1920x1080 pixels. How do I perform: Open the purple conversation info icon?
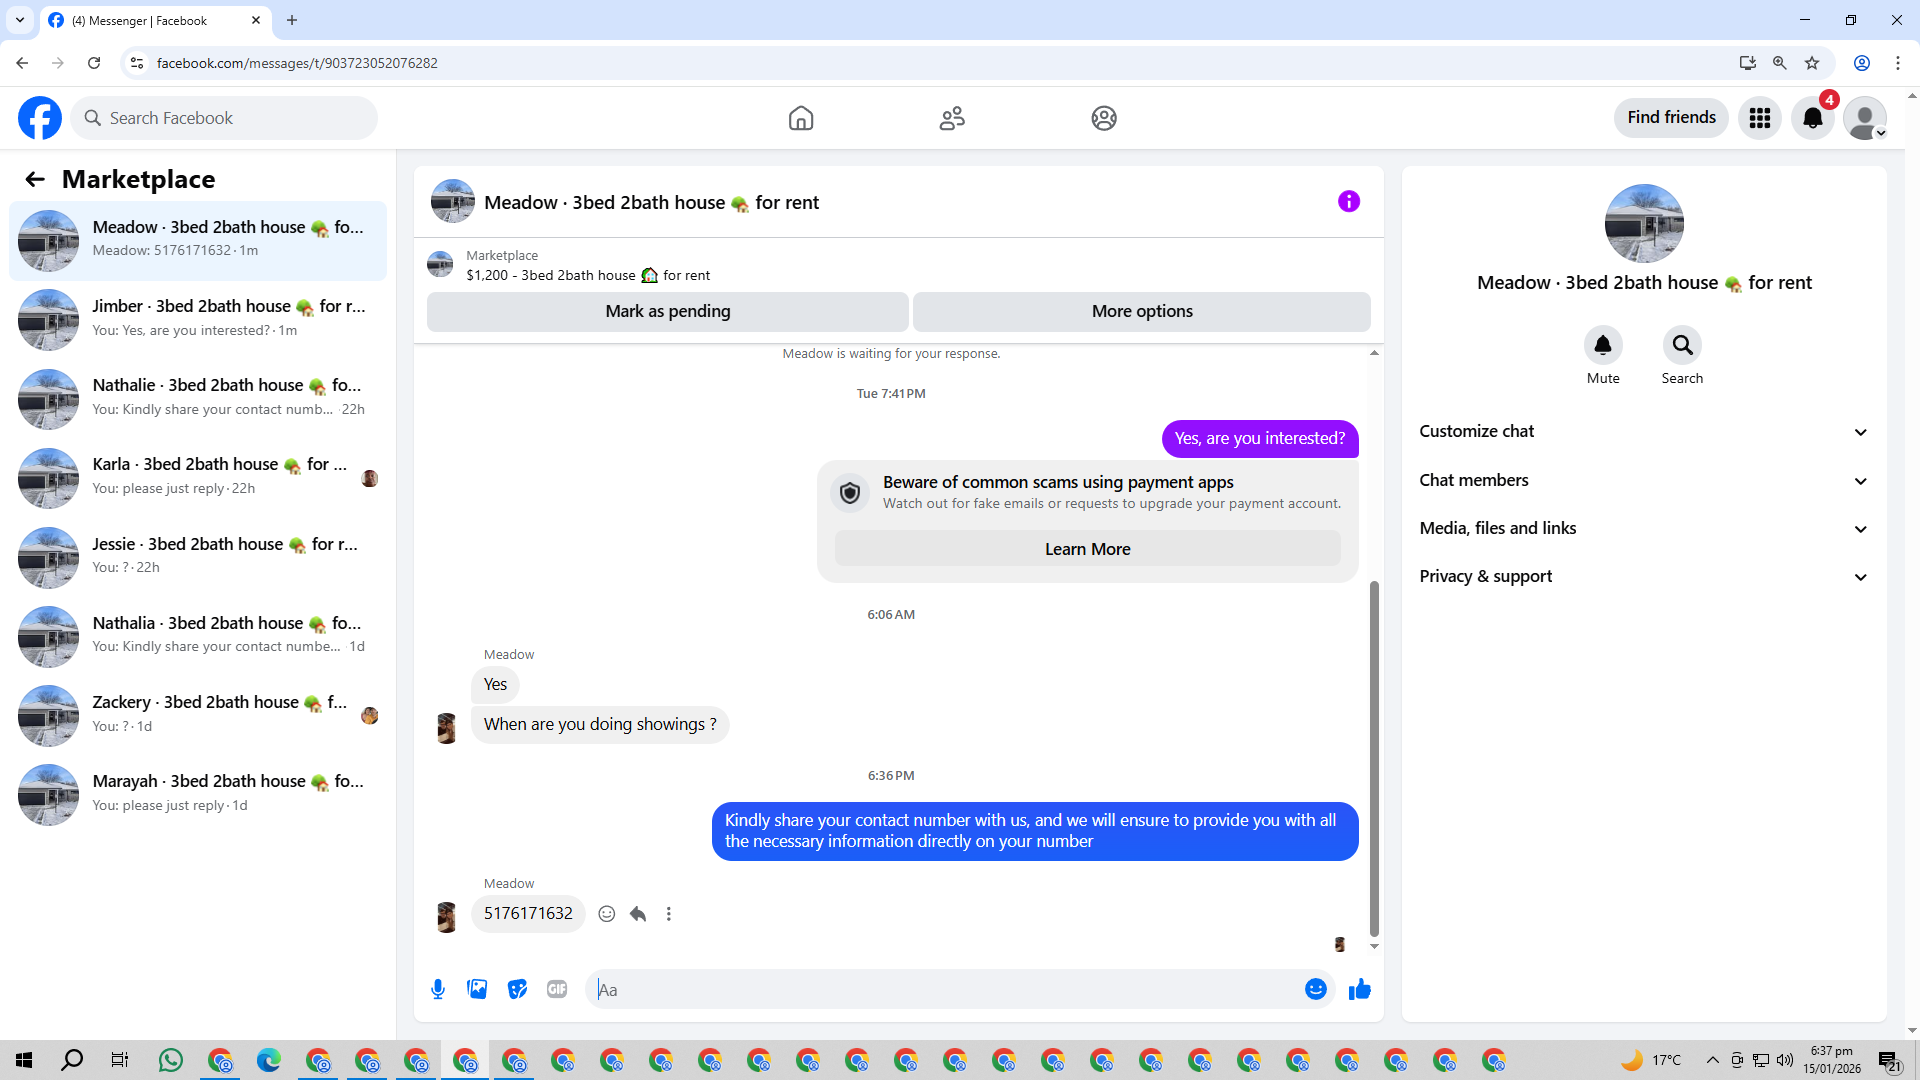click(x=1348, y=202)
